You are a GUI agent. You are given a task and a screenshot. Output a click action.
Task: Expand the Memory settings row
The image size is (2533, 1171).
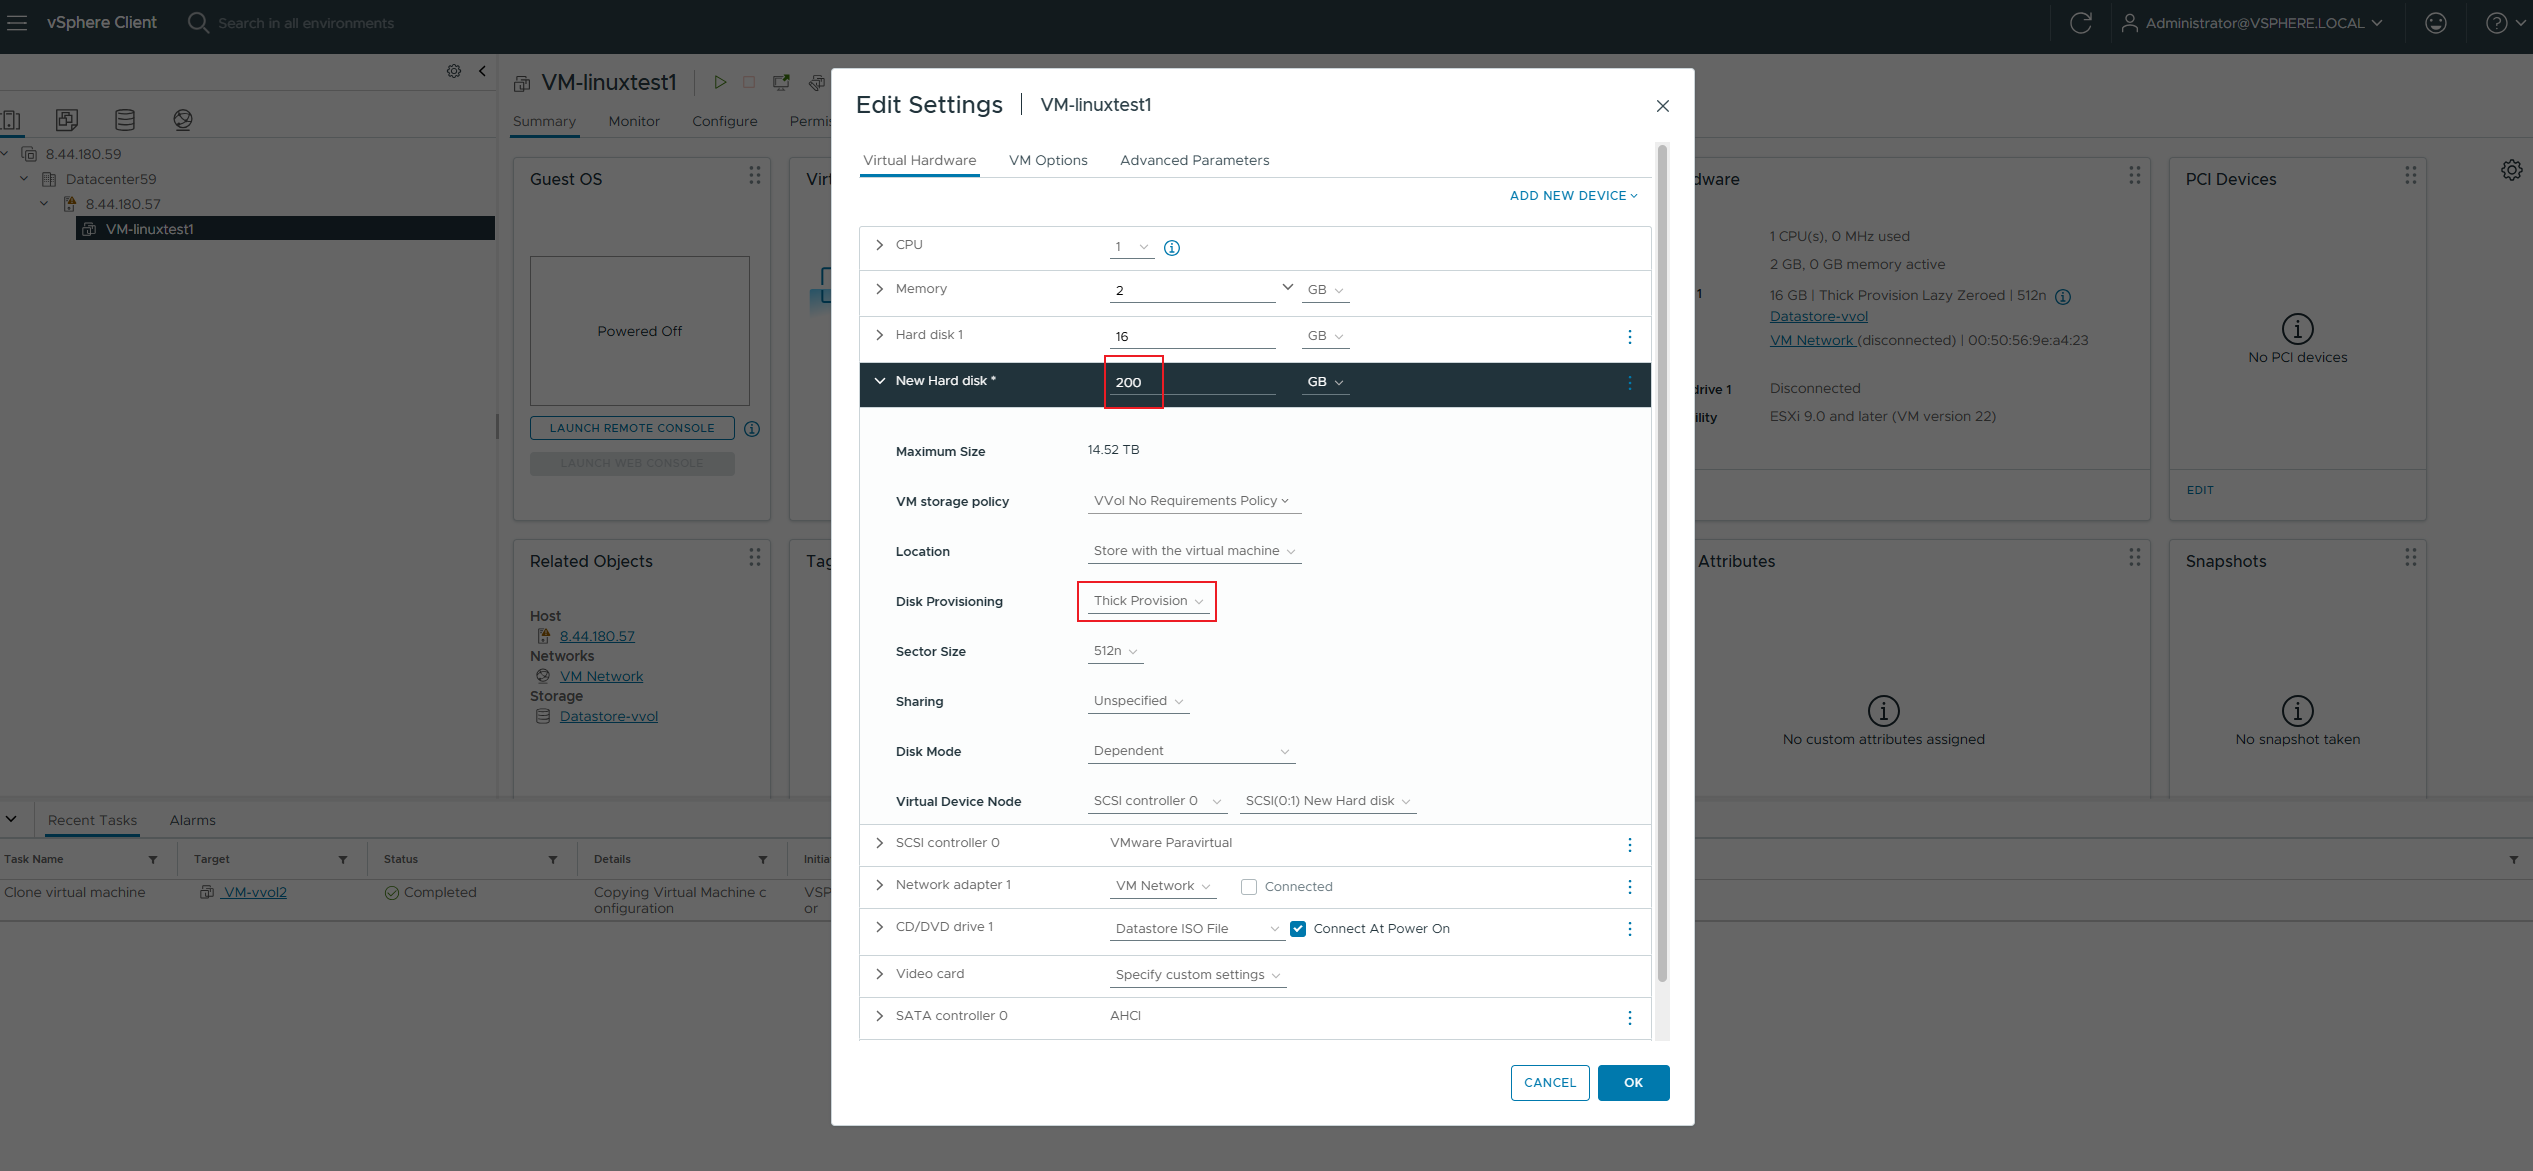(879, 289)
